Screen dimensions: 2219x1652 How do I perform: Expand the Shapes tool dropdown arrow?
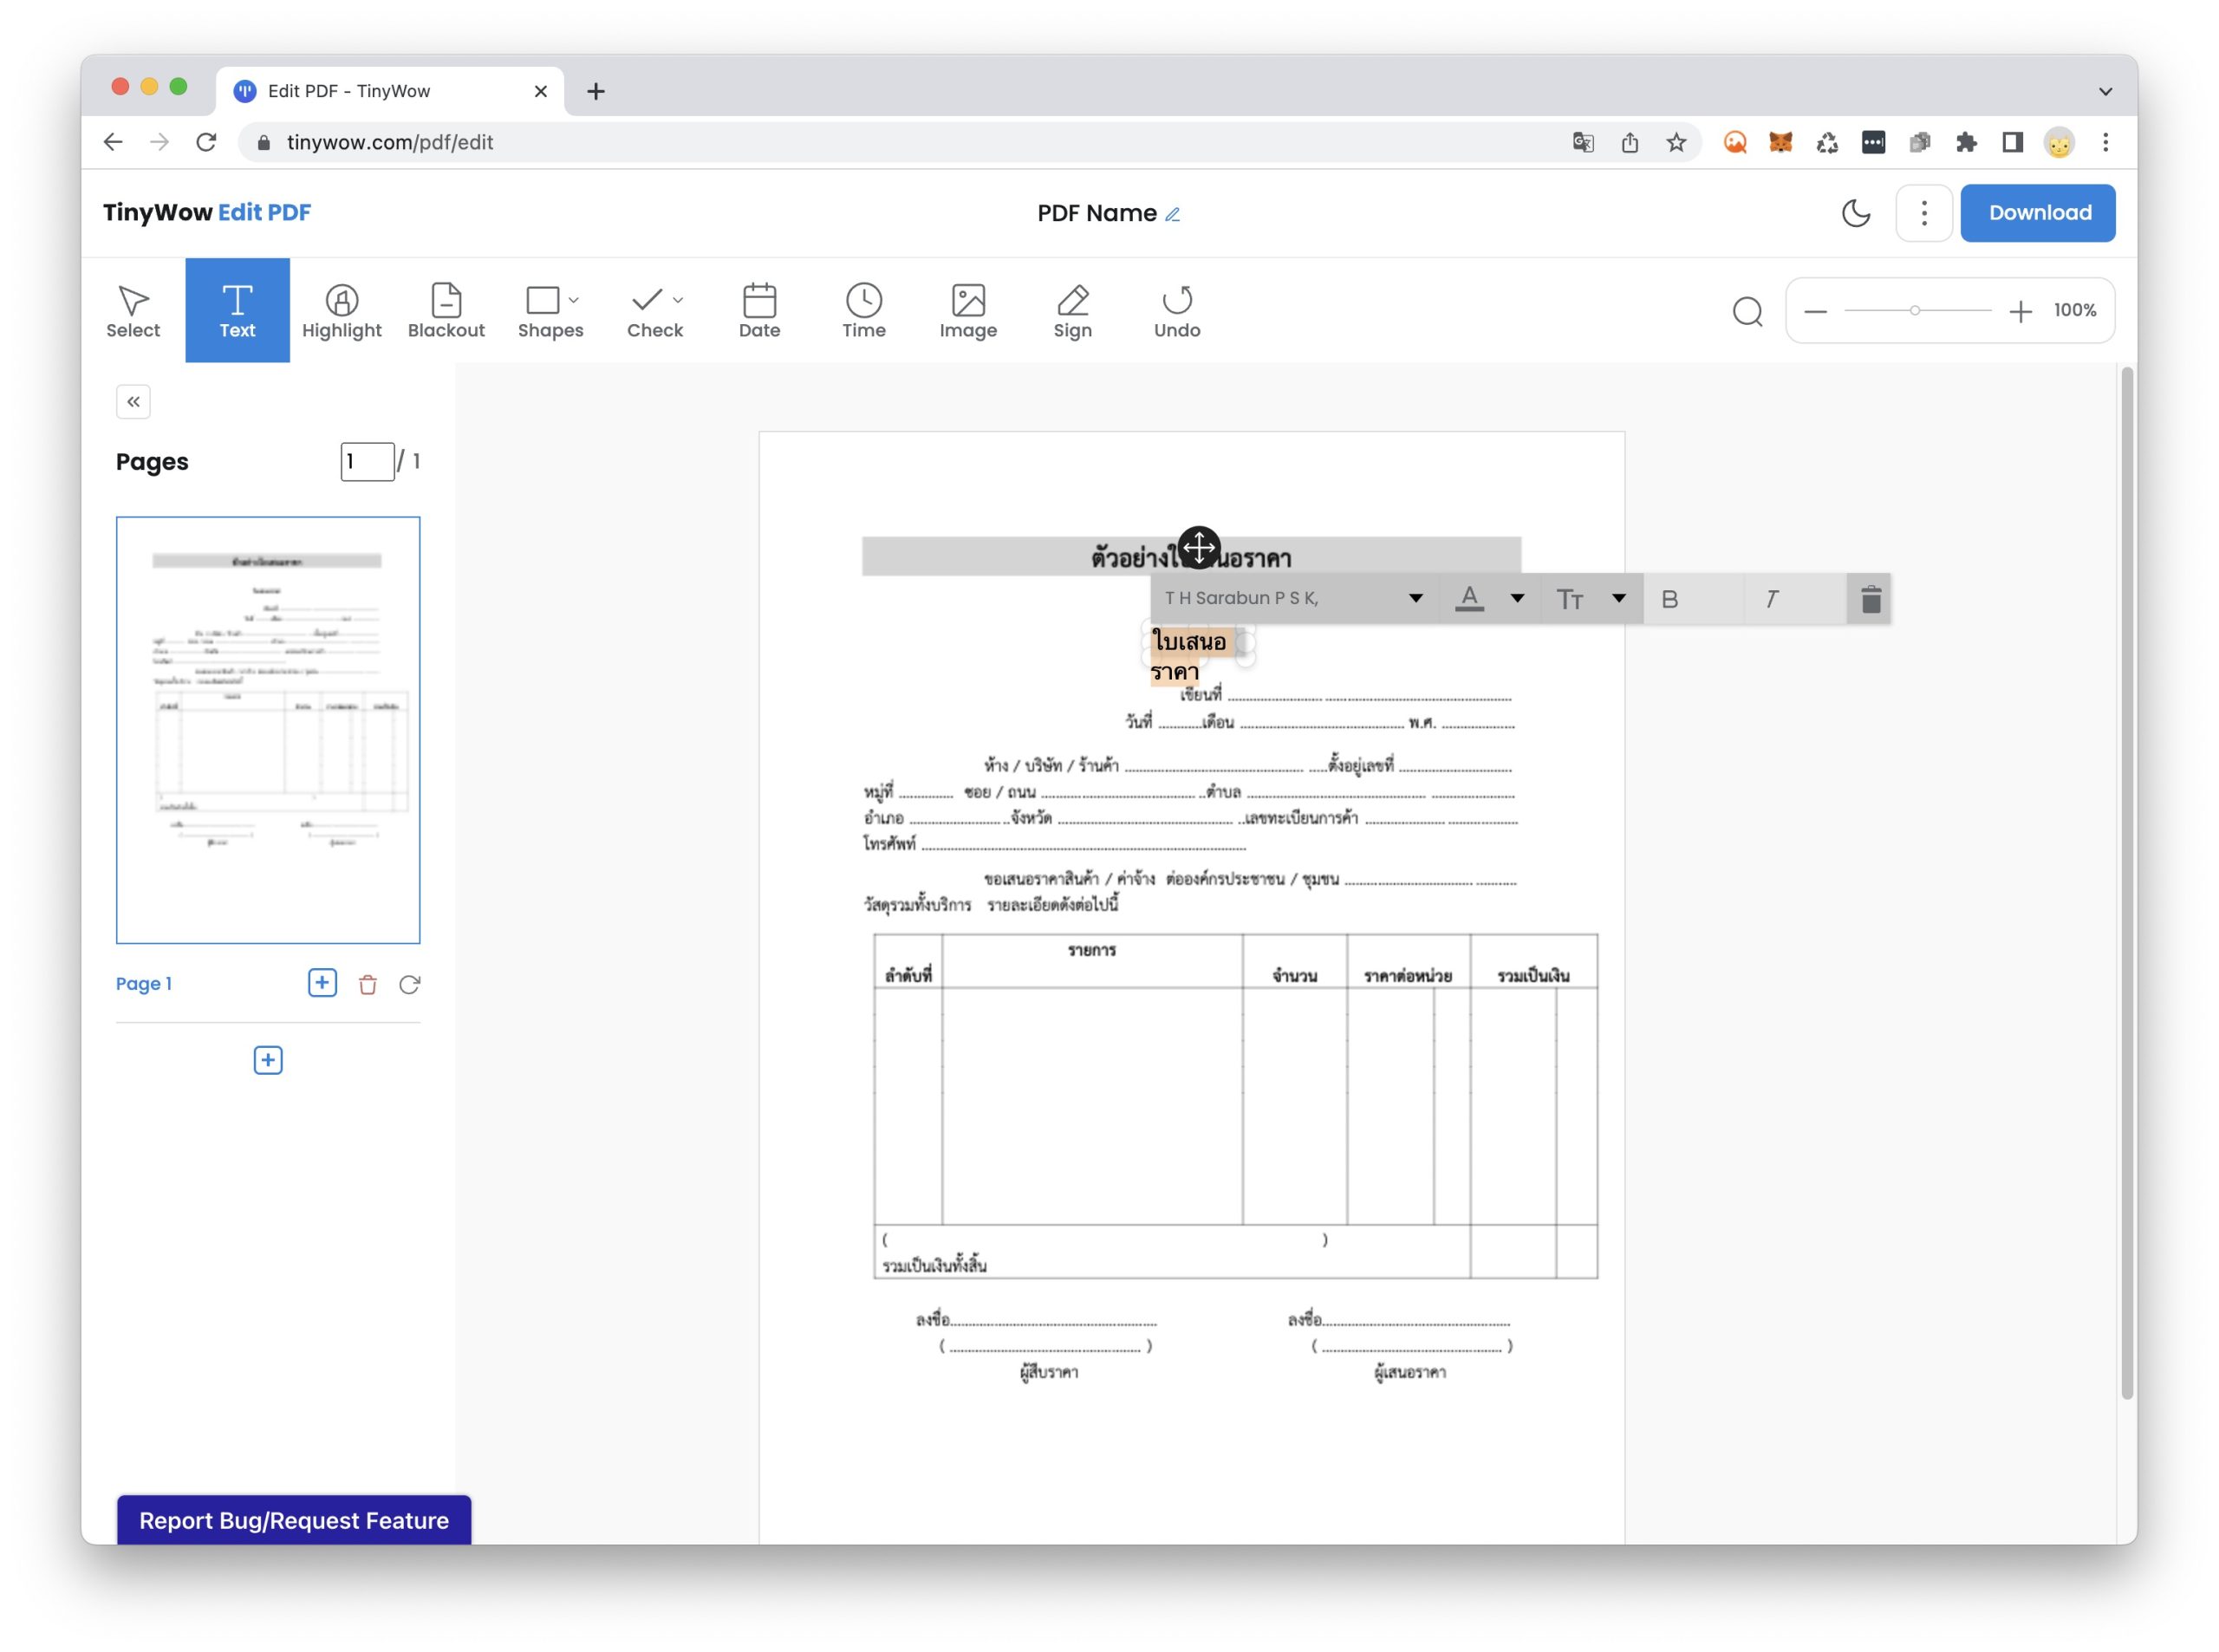(x=573, y=299)
